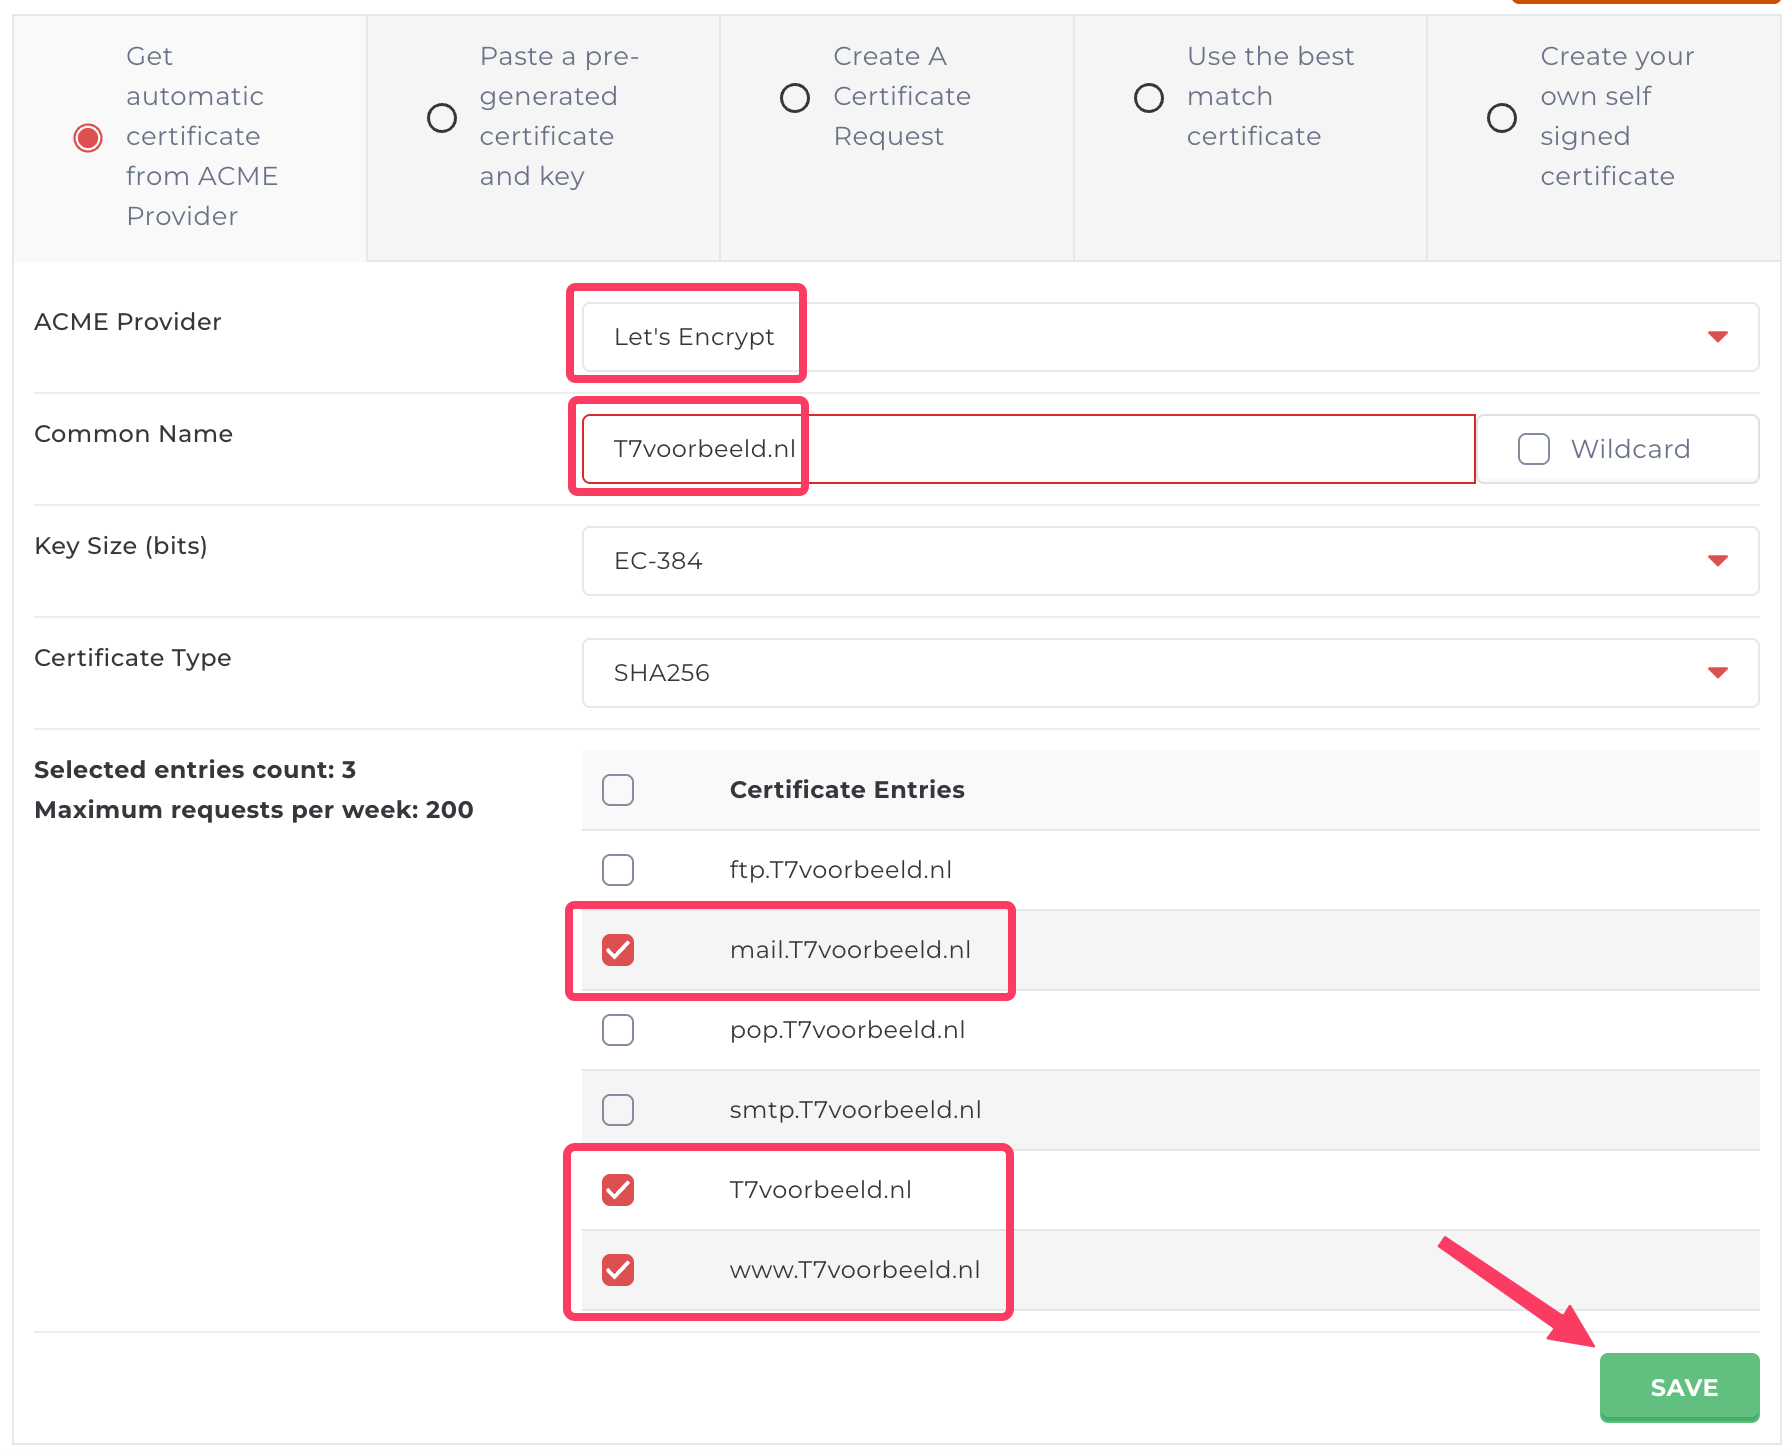This screenshot has height=1450, width=1792.
Task: Enable the smtp.T7voorbeeld.nl entry
Action: (x=618, y=1110)
